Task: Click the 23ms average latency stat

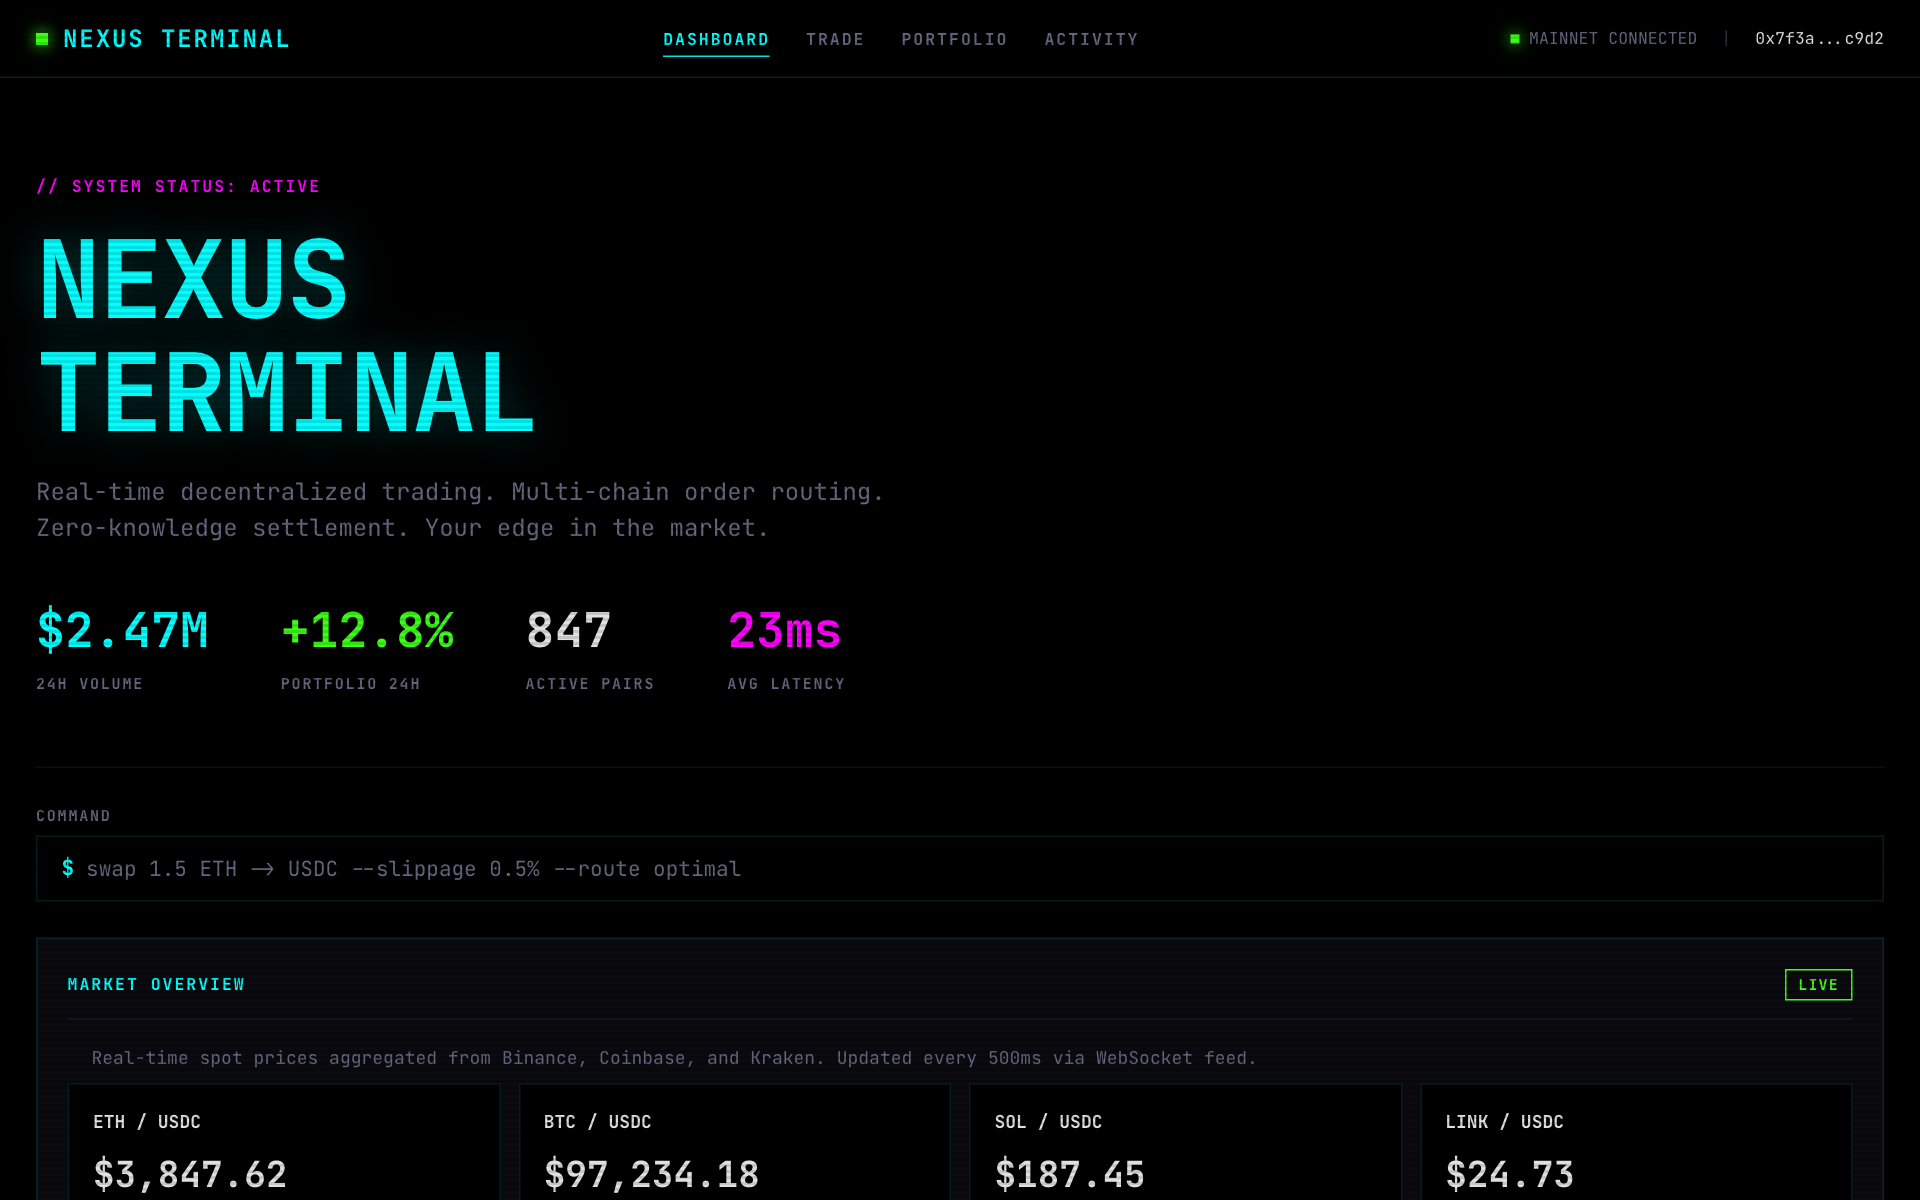Action: pos(785,632)
